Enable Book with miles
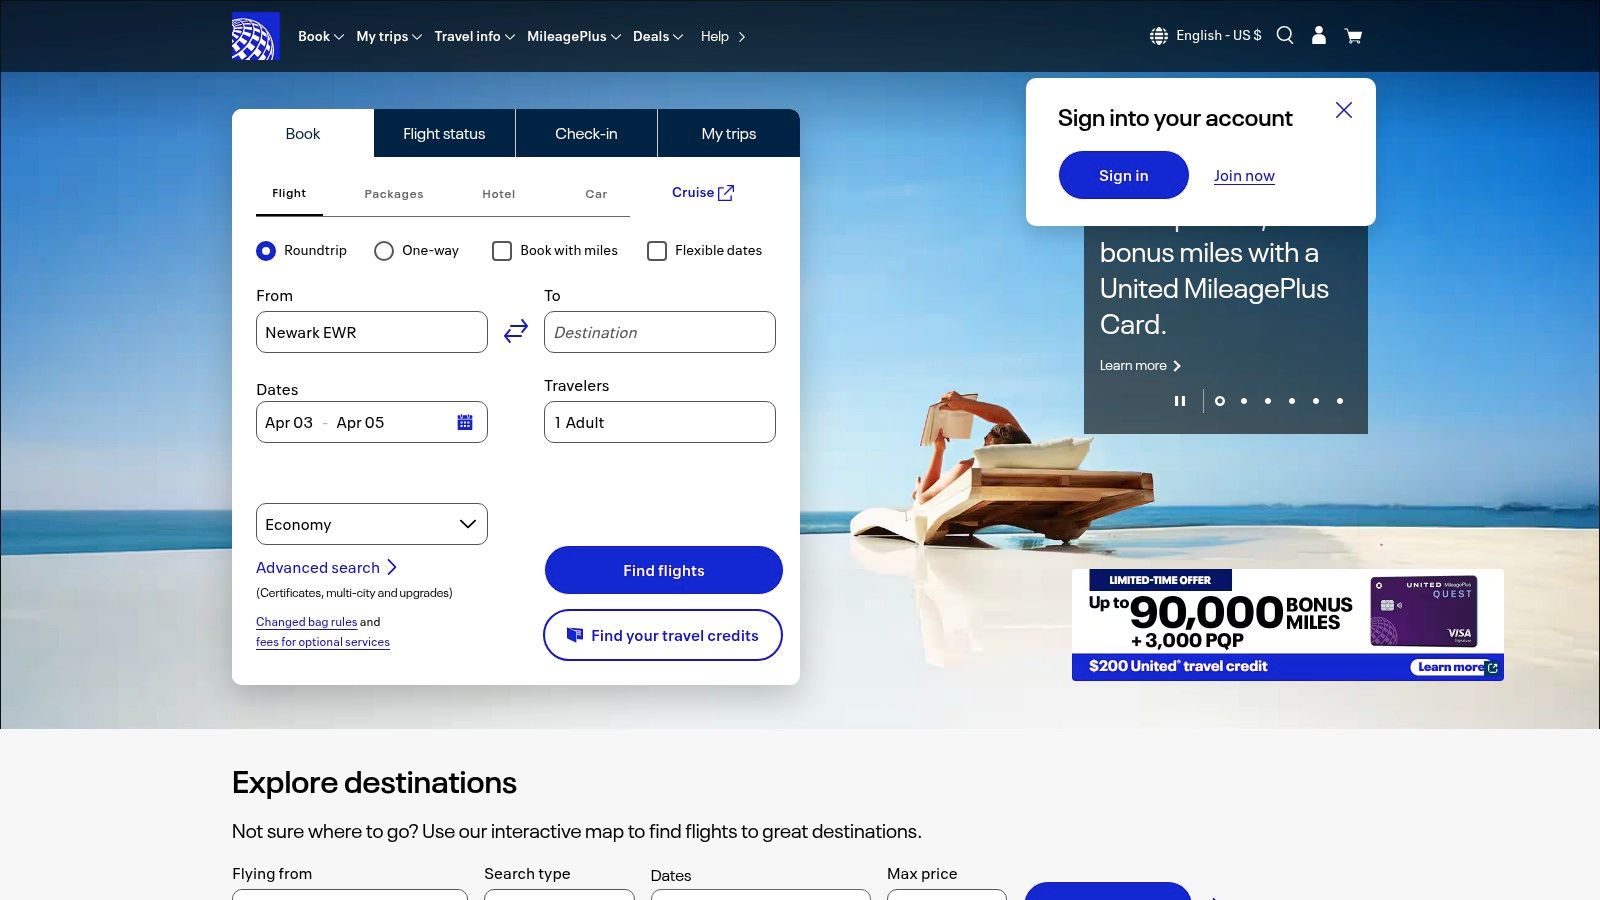The image size is (1600, 900). (501, 251)
